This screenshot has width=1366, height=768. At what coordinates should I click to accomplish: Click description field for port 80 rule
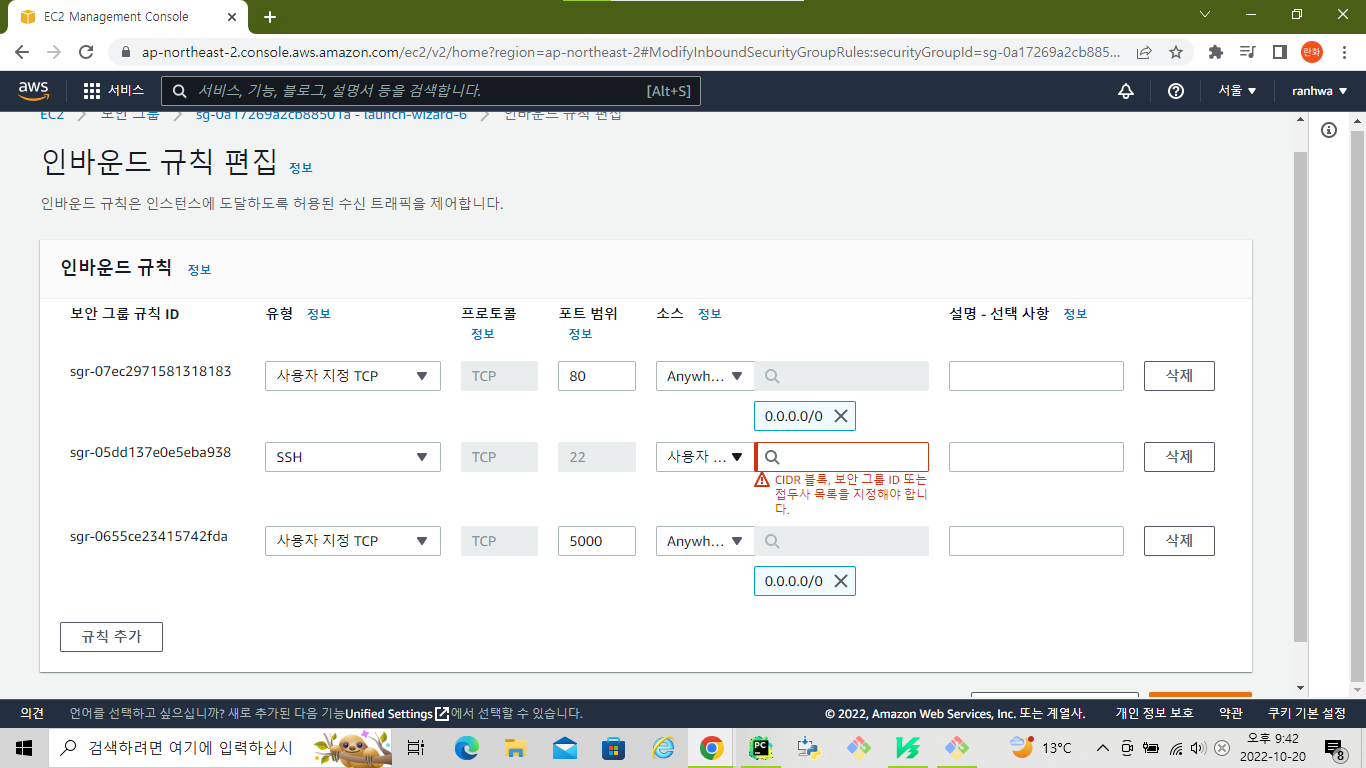pyautogui.click(x=1036, y=376)
